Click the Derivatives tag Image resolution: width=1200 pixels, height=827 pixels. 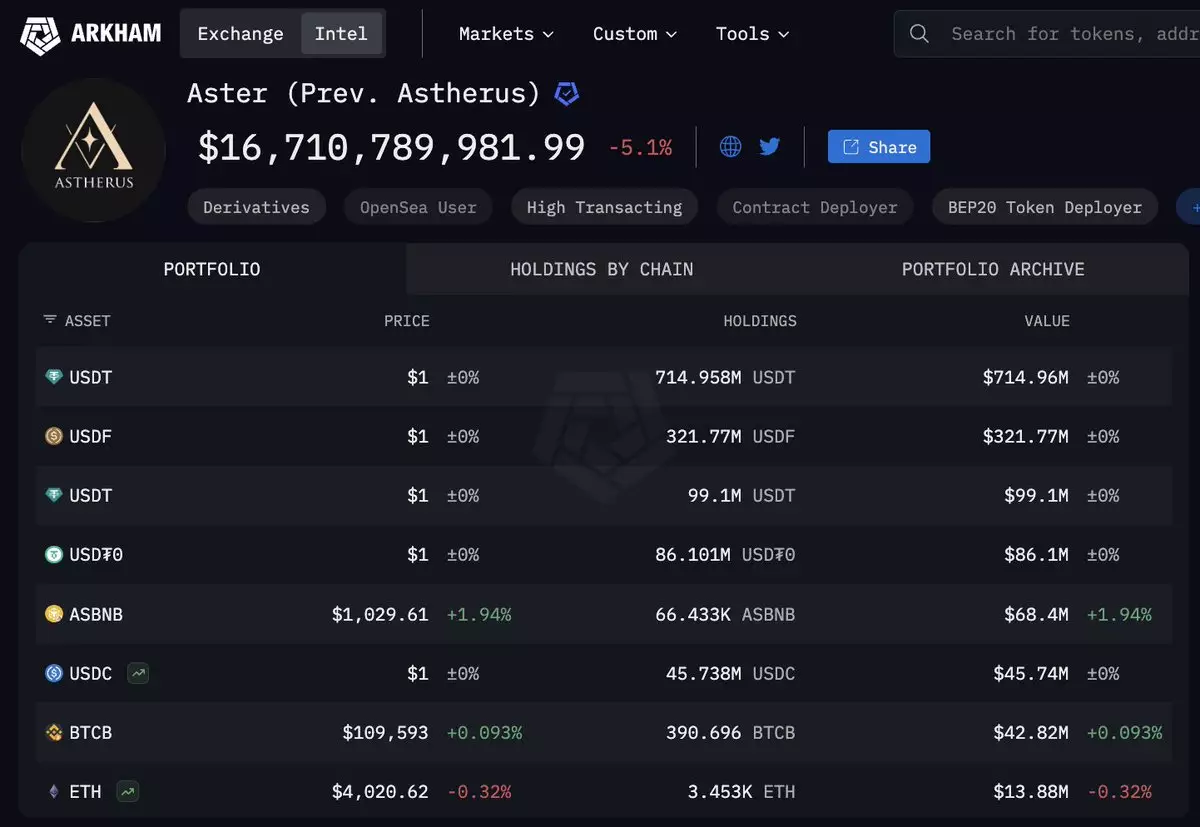click(256, 208)
